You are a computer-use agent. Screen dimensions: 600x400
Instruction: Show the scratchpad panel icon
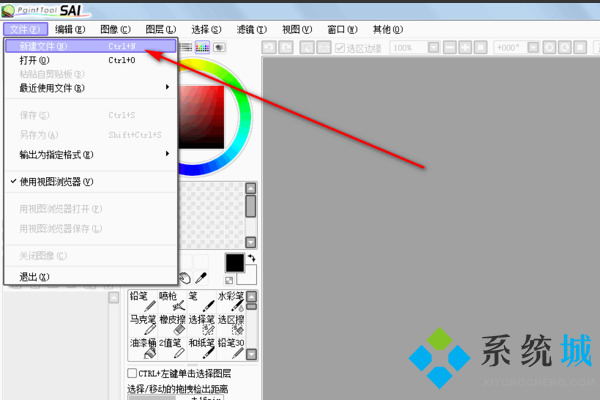[219, 47]
